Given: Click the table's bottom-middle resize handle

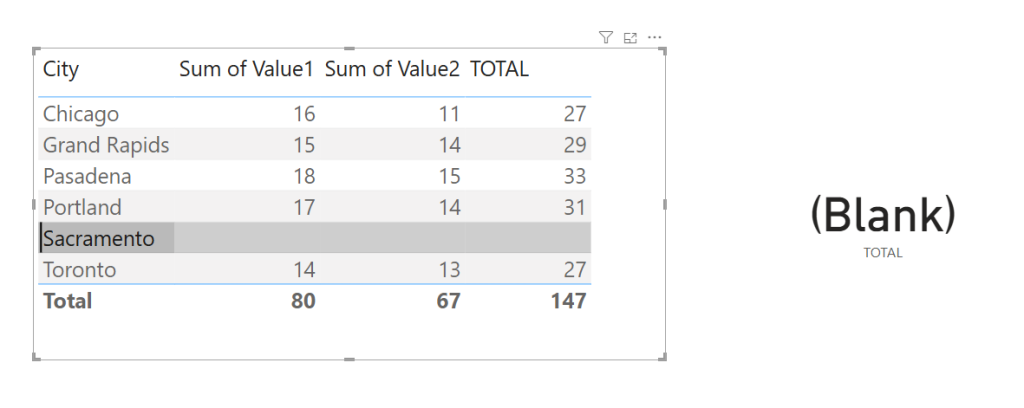Looking at the screenshot, I should click(x=349, y=358).
